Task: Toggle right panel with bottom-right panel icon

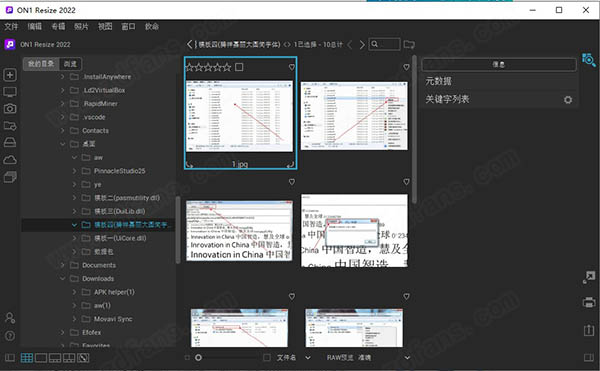Action: tap(589, 358)
